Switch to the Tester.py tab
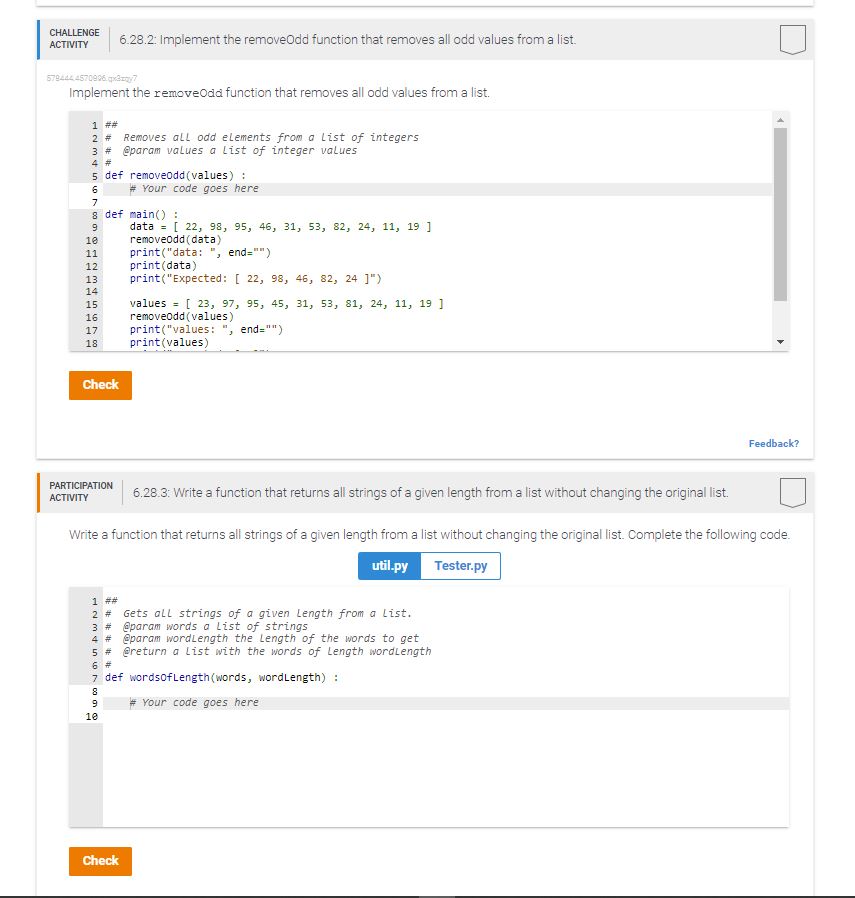 460,565
